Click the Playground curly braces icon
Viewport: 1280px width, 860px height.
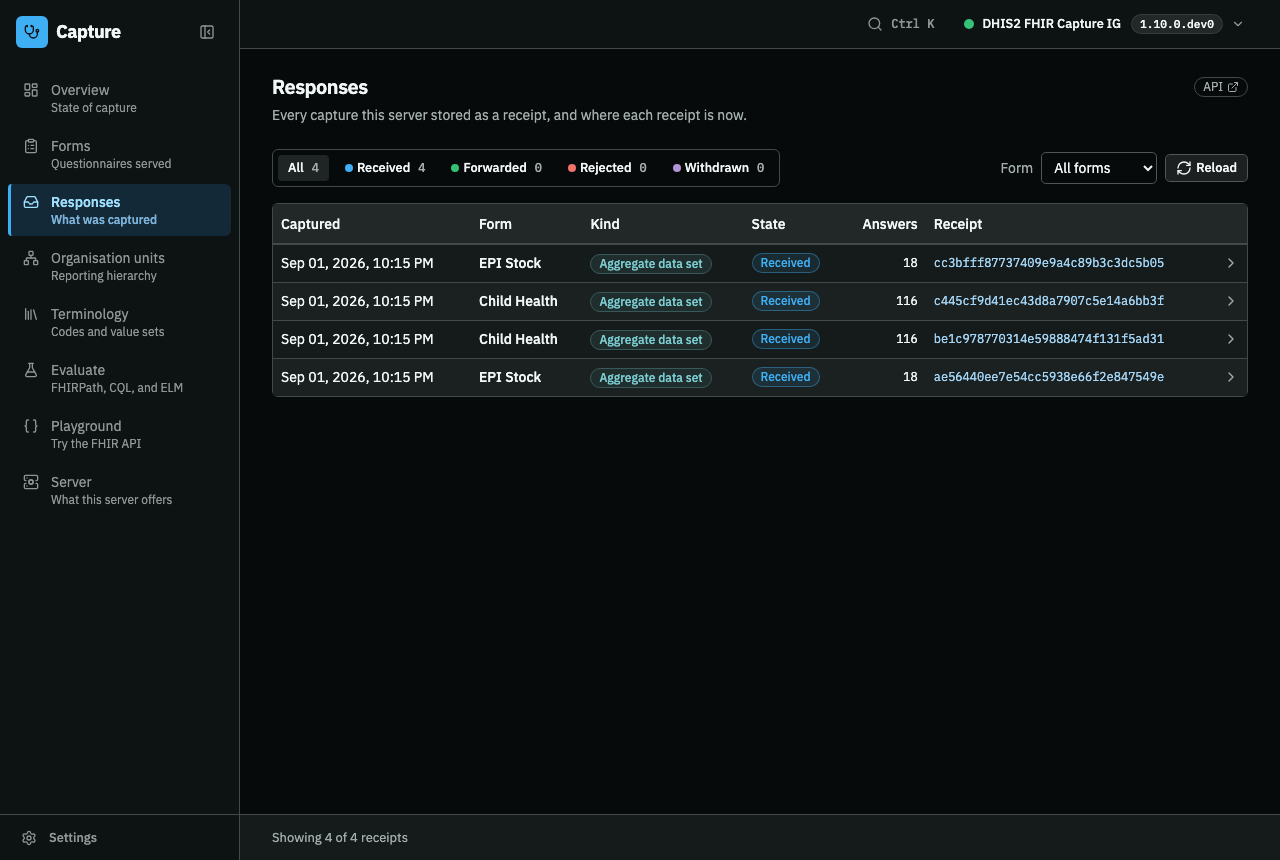[x=31, y=426]
